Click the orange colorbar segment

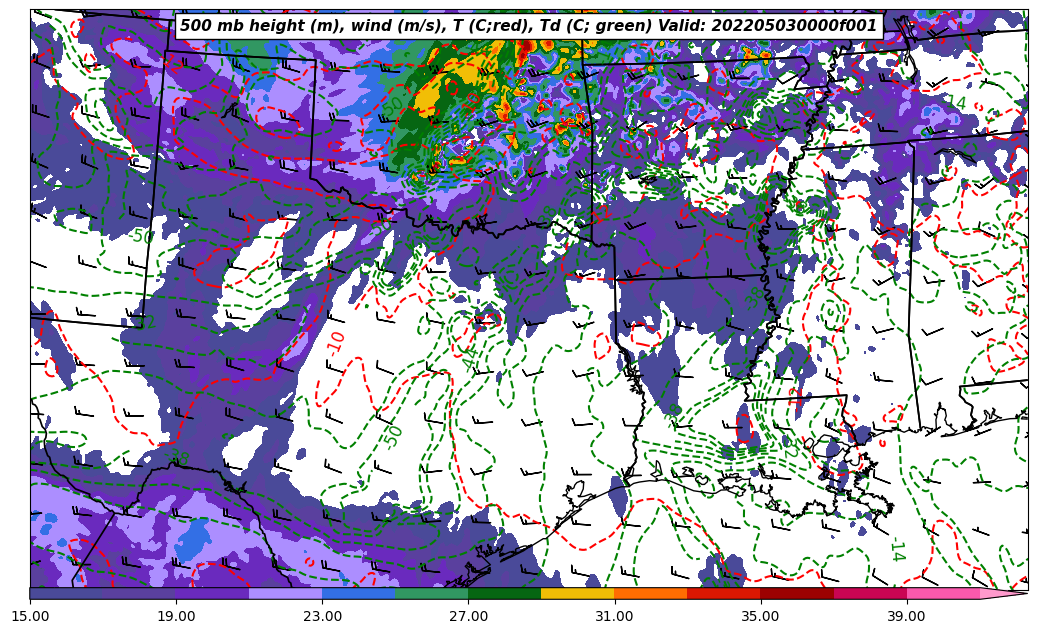[650, 594]
